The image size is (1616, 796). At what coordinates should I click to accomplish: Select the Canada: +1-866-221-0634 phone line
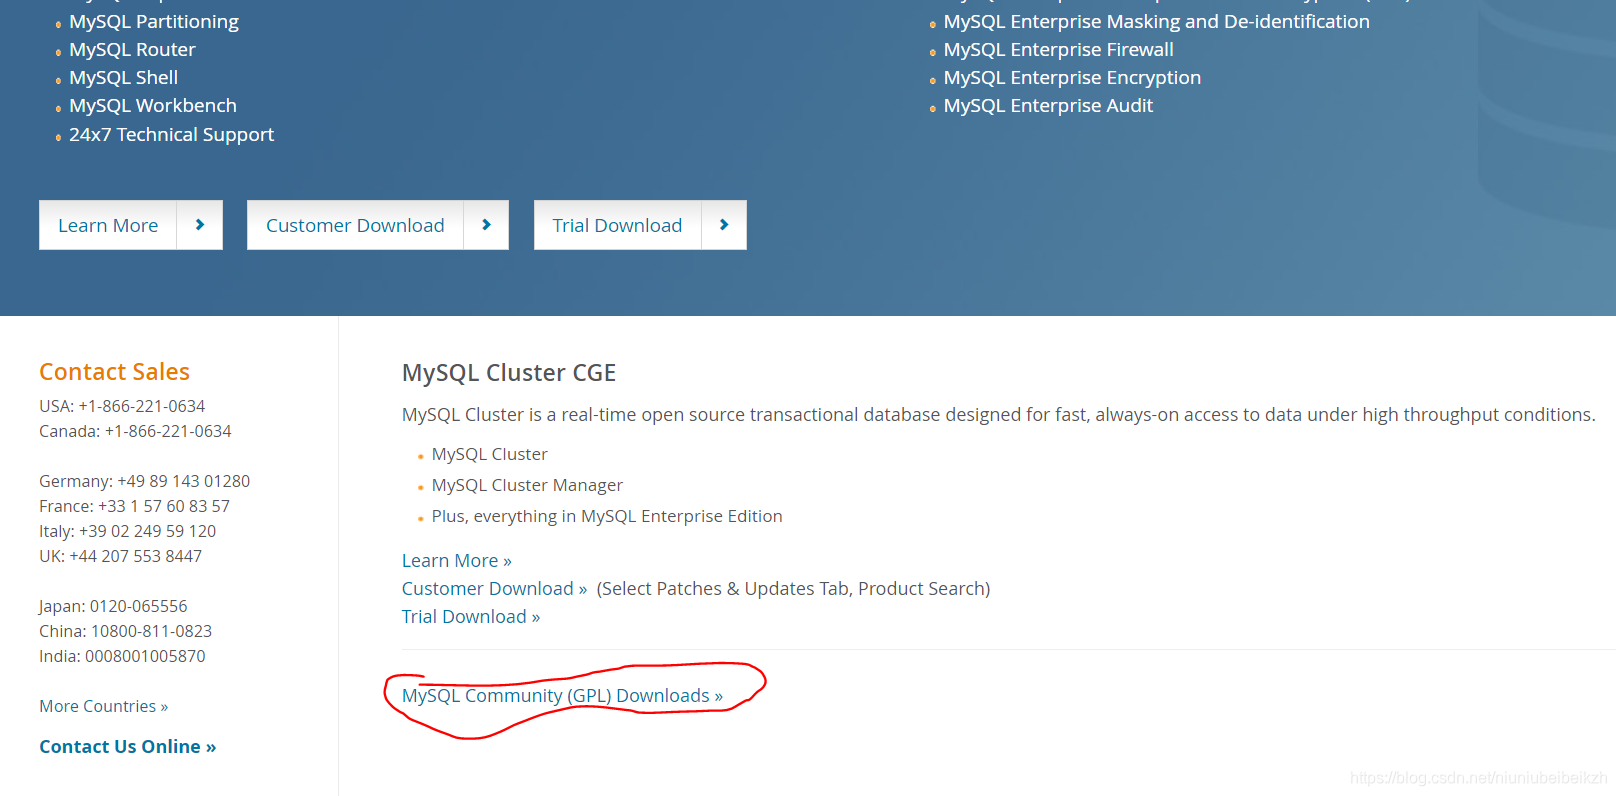pyautogui.click(x=135, y=431)
